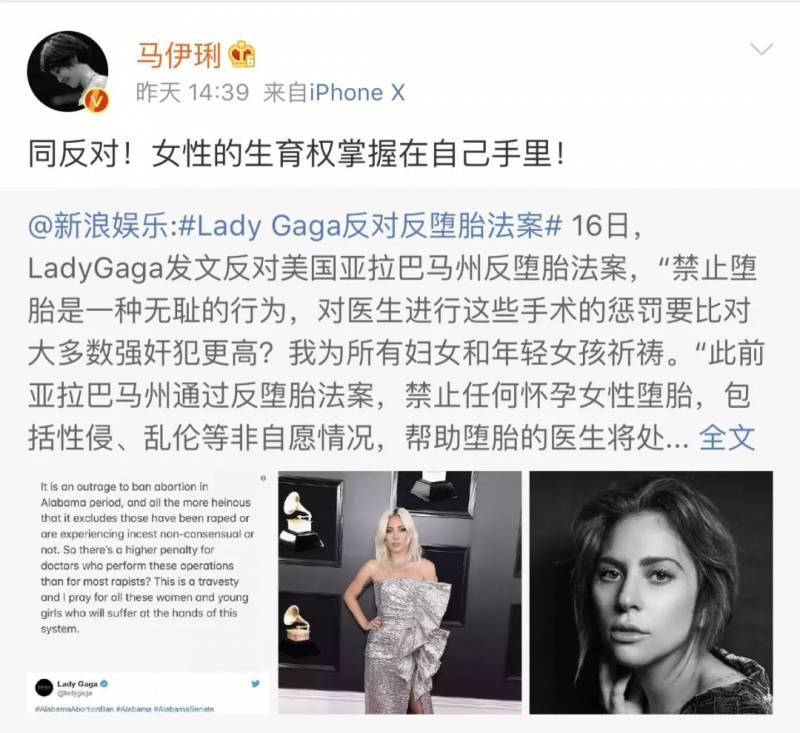Expand full post via 全文 link
Screen dimensions: 800x733
pyautogui.click(x=727, y=438)
